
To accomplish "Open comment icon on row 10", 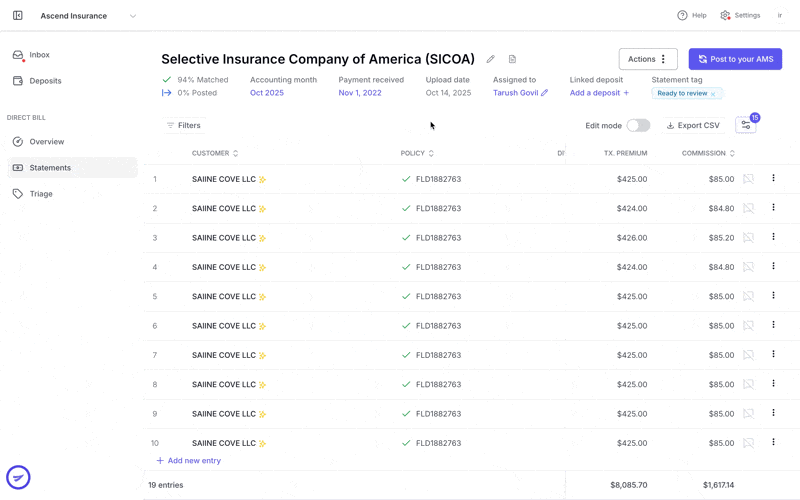I will [748, 443].
